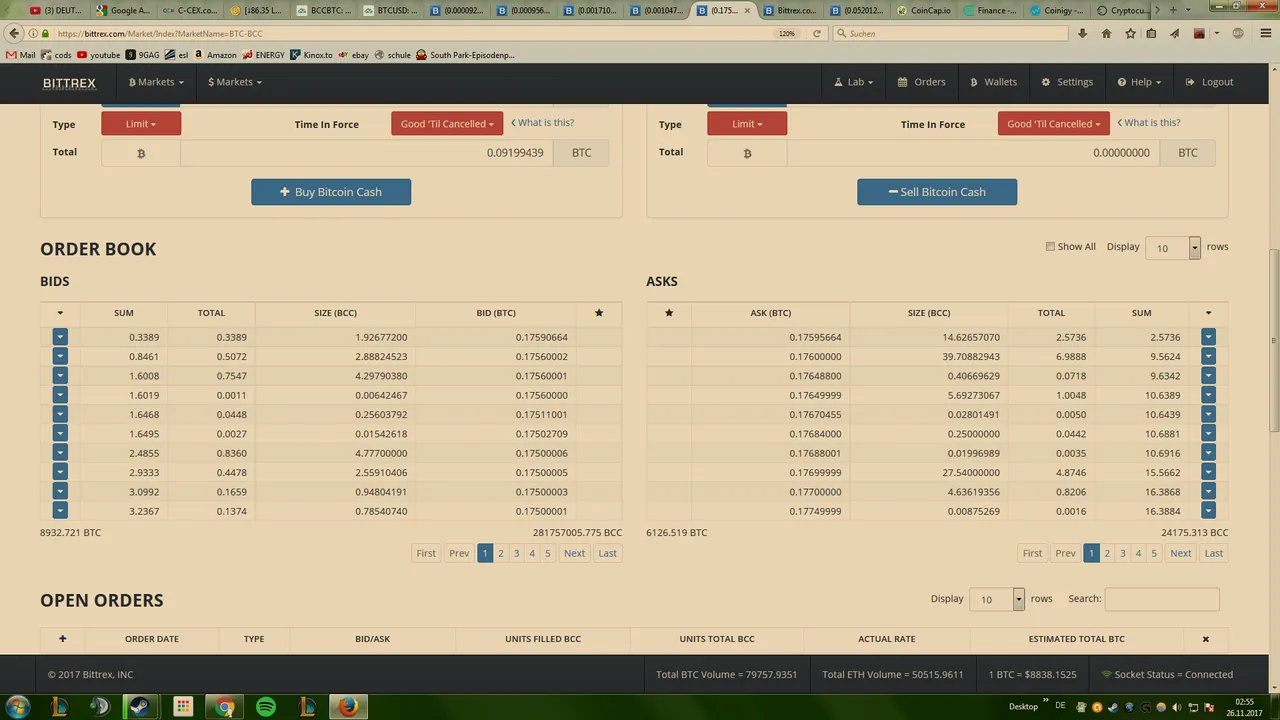
Task: Open action menu for ask 0.17600000
Action: pos(1208,356)
